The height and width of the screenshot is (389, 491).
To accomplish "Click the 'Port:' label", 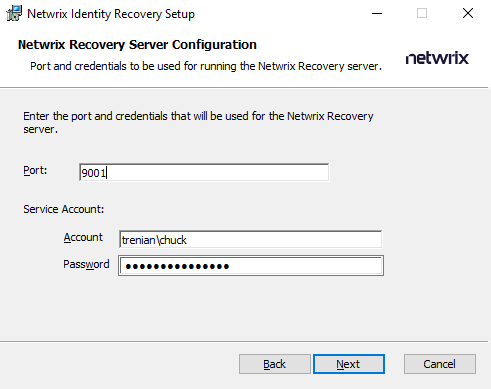I will pyautogui.click(x=35, y=170).
